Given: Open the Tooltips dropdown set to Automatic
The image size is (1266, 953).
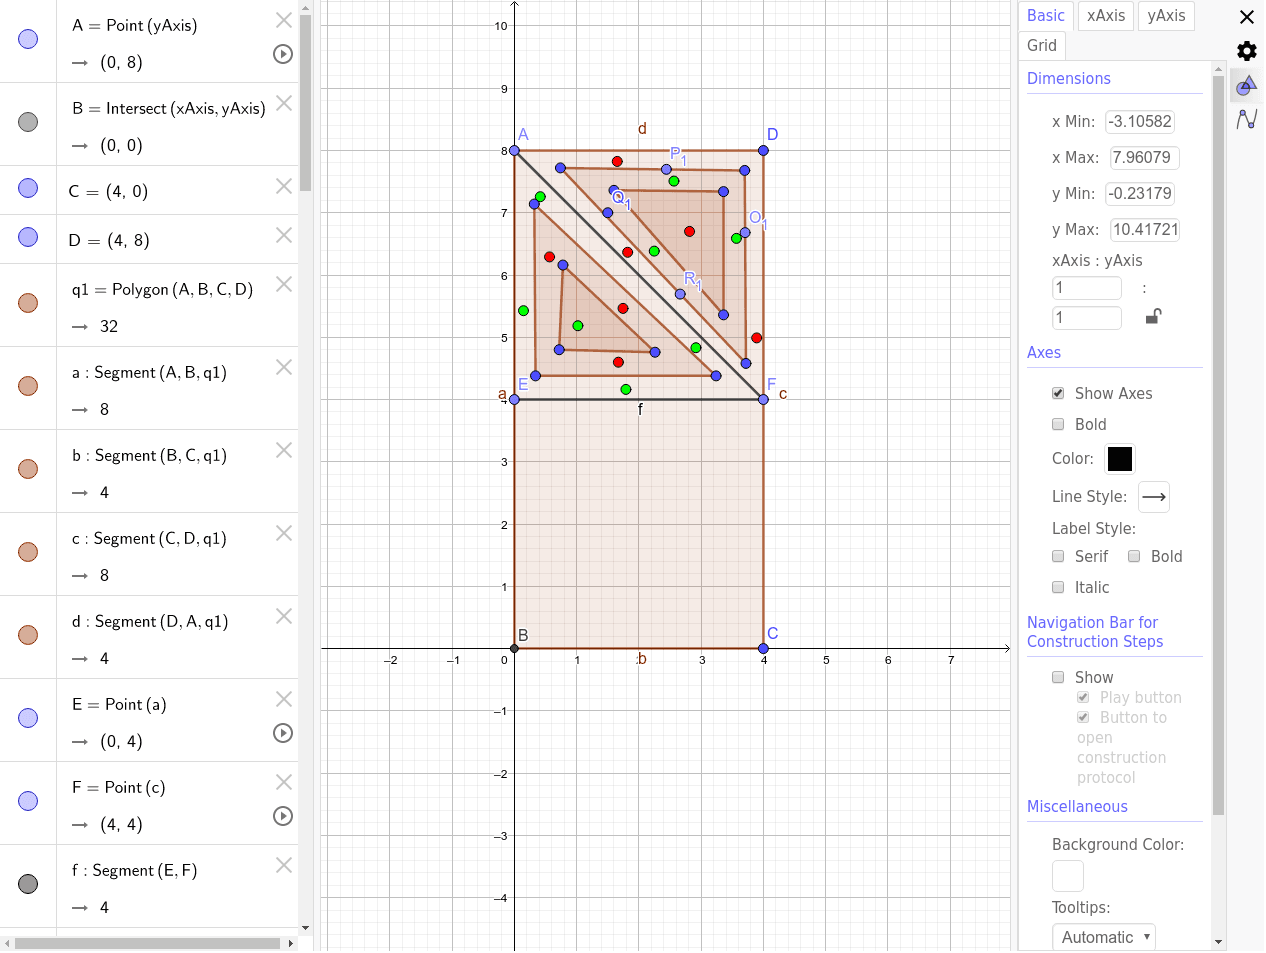Looking at the screenshot, I should pyautogui.click(x=1103, y=936).
